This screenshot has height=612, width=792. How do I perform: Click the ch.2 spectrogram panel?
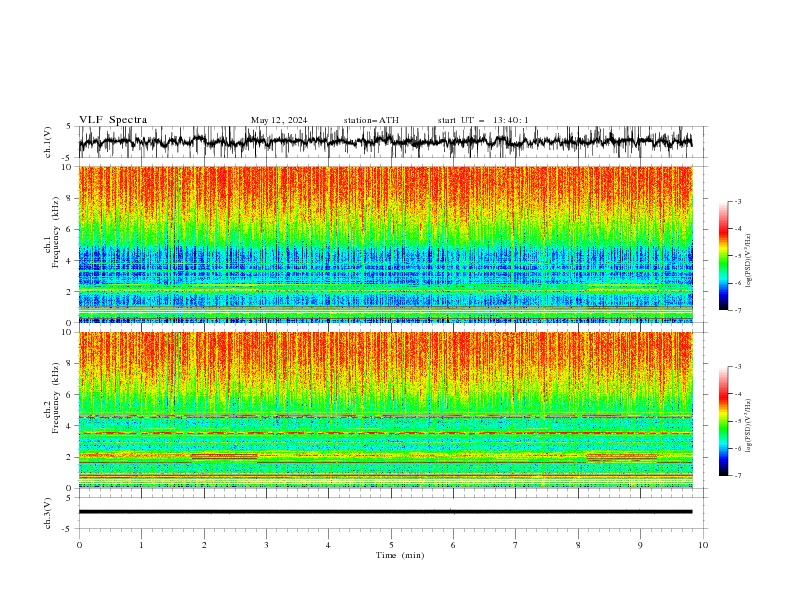[386, 410]
